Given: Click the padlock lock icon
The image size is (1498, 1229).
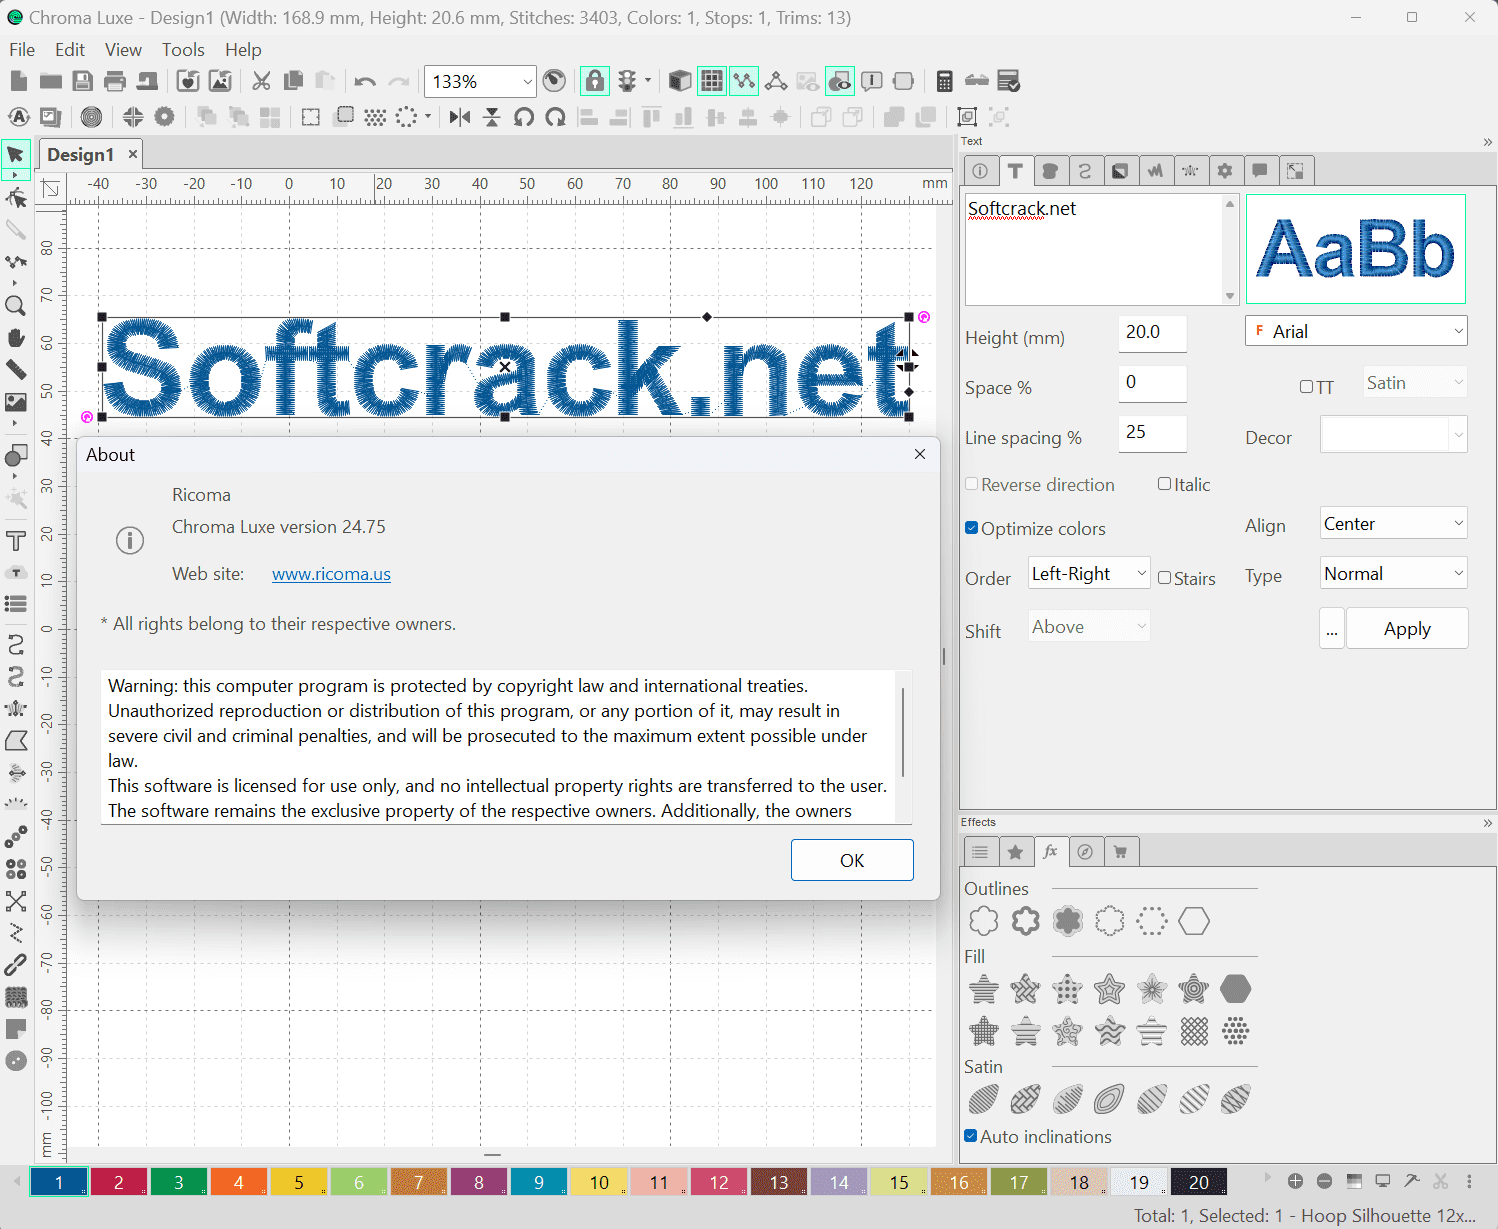Looking at the screenshot, I should (595, 82).
